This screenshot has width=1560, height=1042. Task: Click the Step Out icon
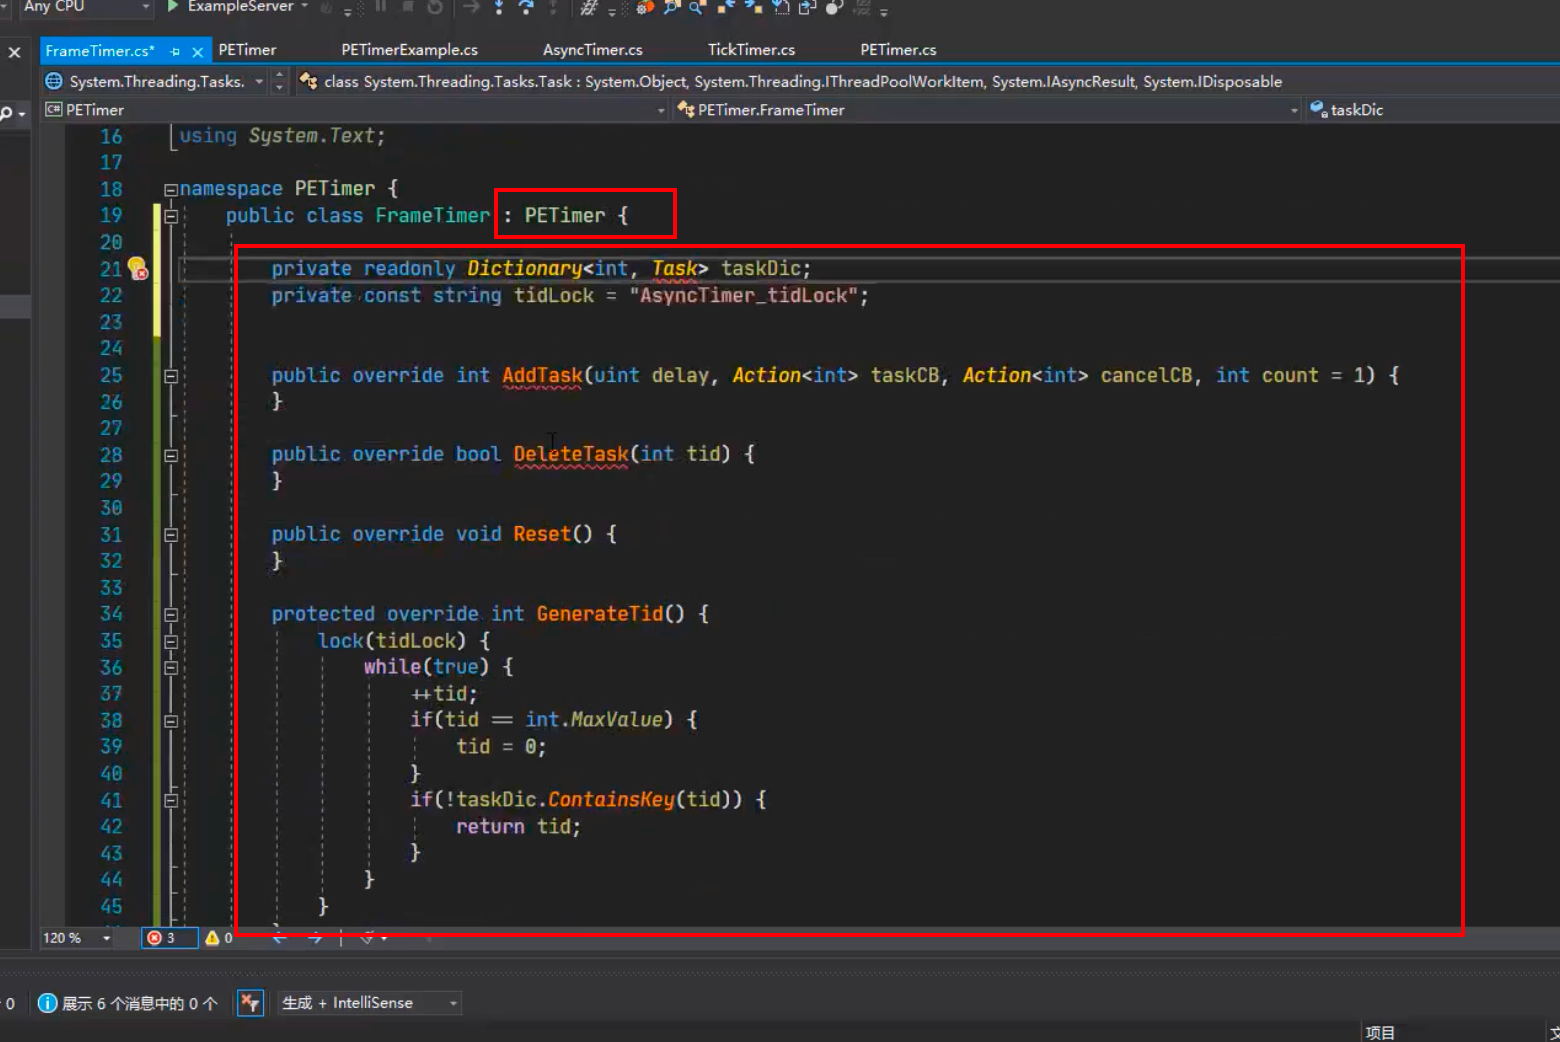click(x=553, y=7)
